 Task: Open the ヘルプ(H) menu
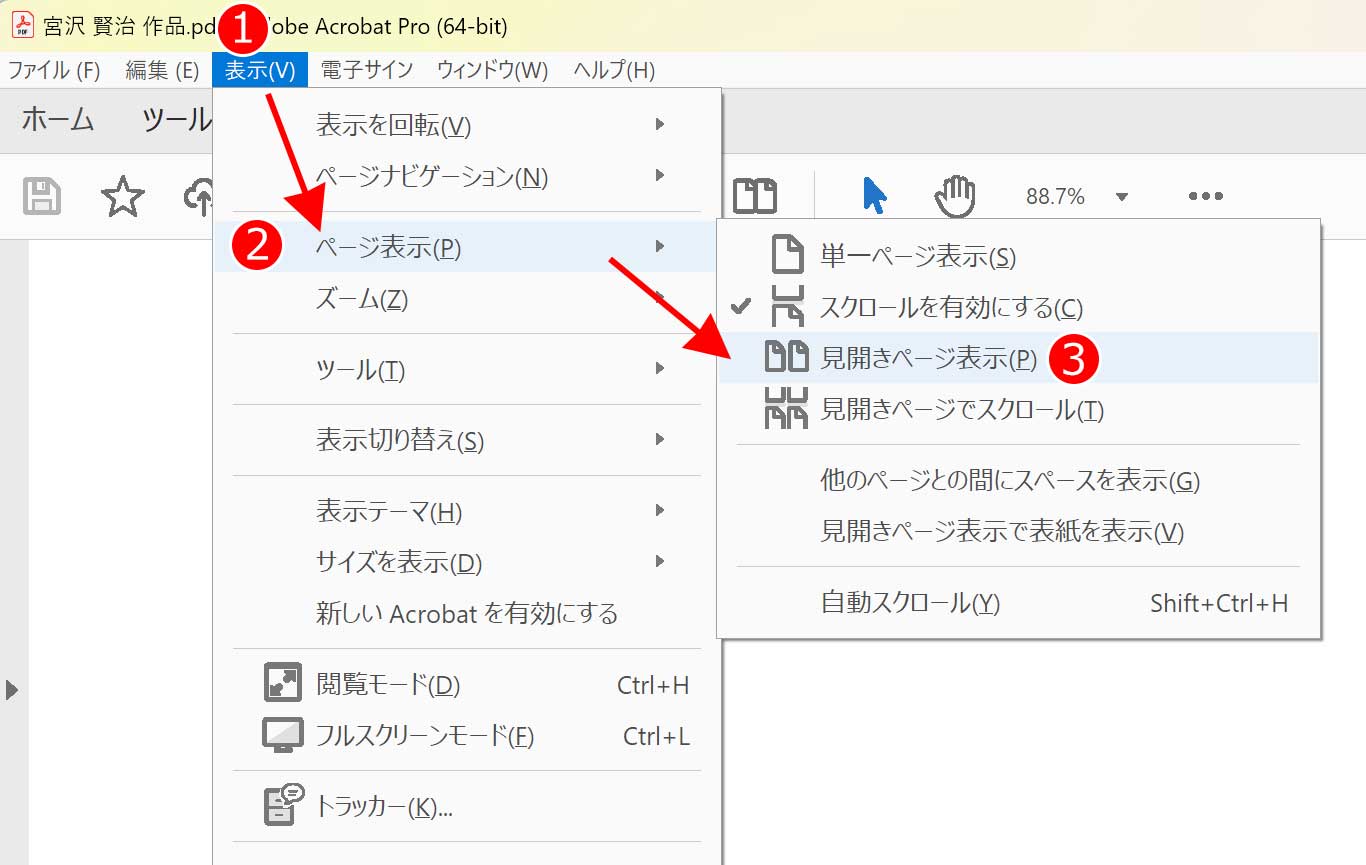coord(614,70)
